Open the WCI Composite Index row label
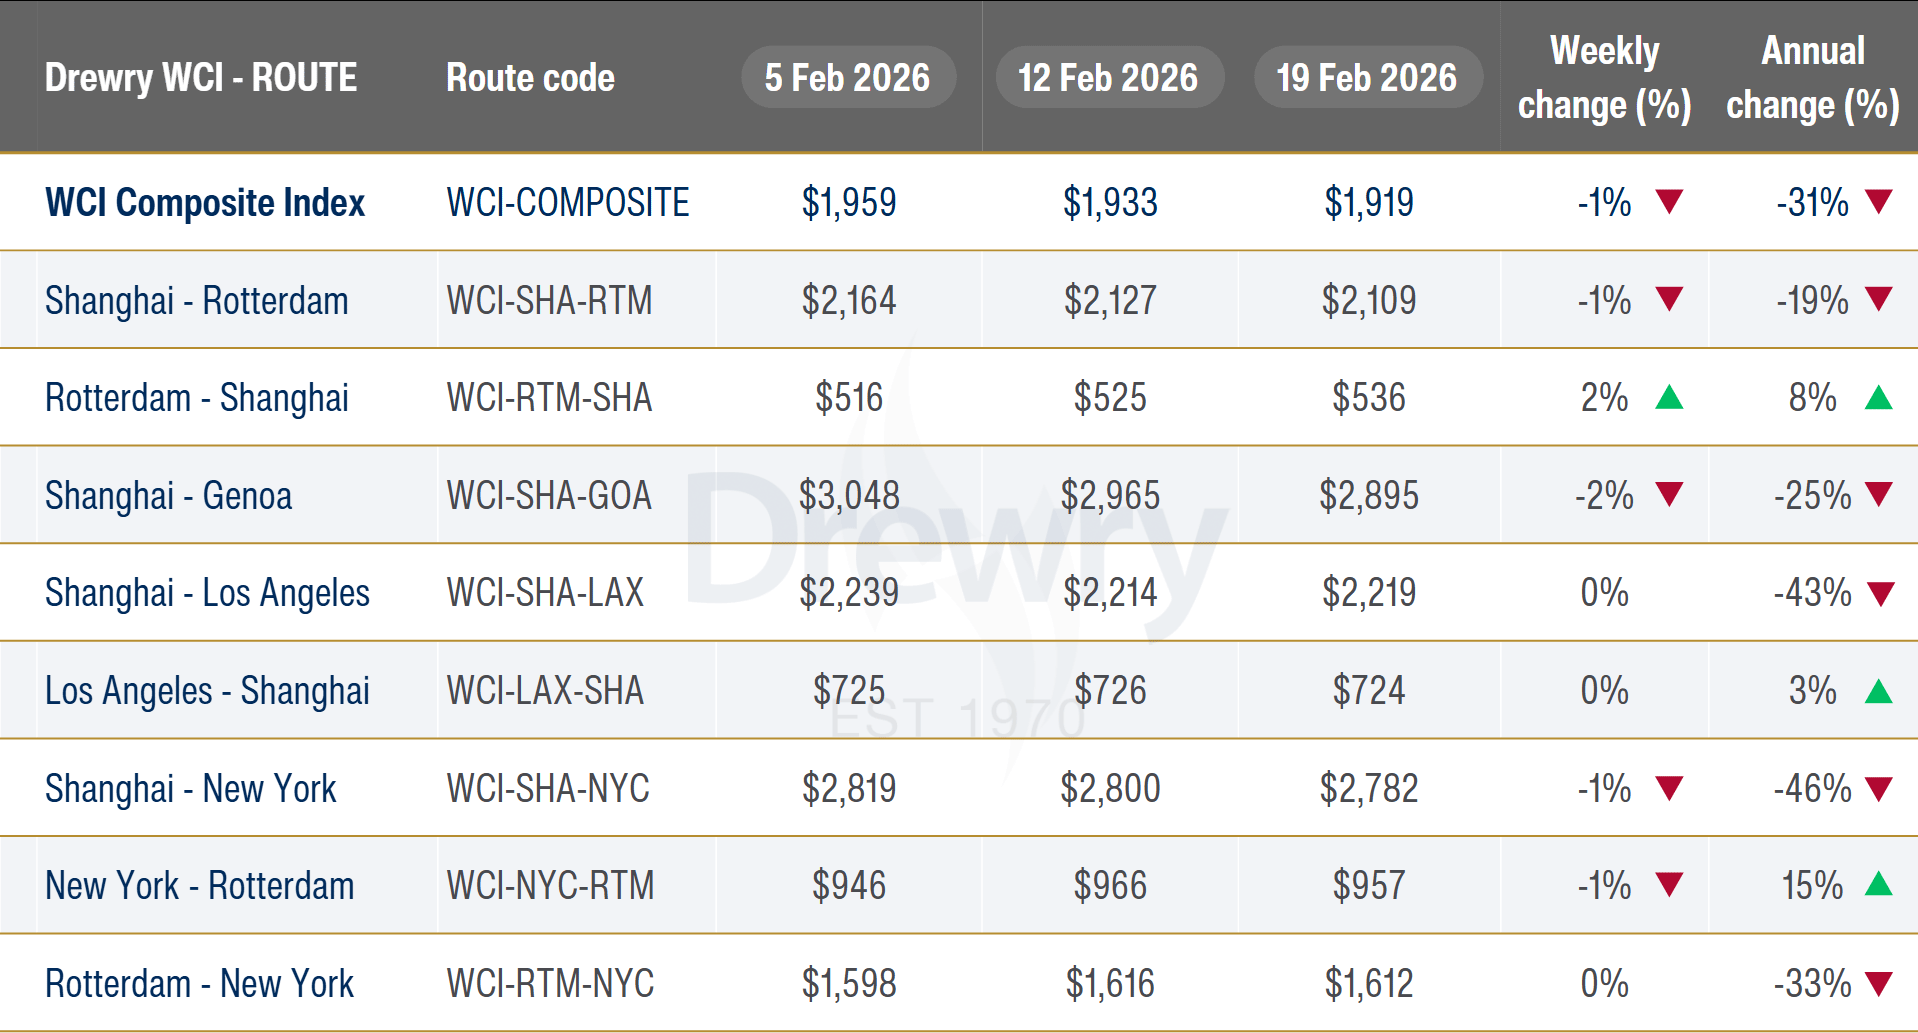The width and height of the screenshot is (1918, 1033). click(x=205, y=203)
